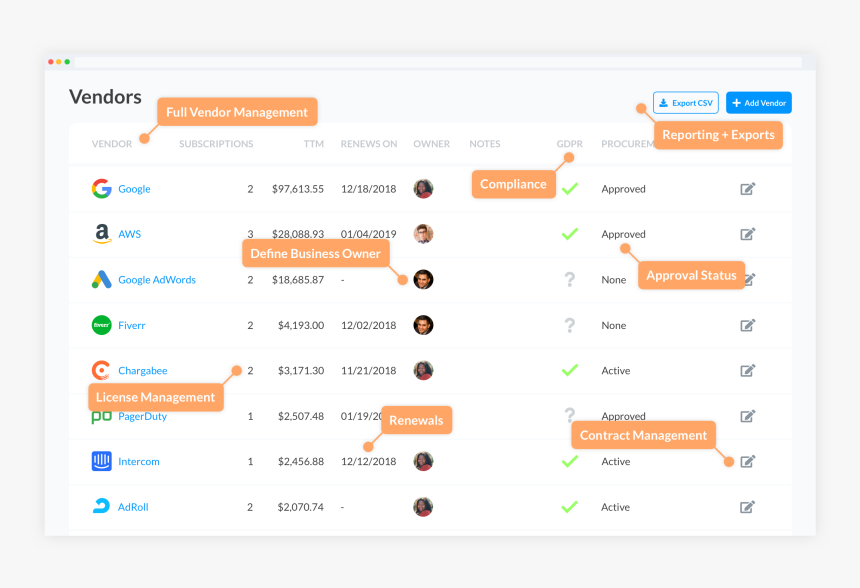Click the Intercom logo icon
This screenshot has height=588, width=860.
[101, 461]
